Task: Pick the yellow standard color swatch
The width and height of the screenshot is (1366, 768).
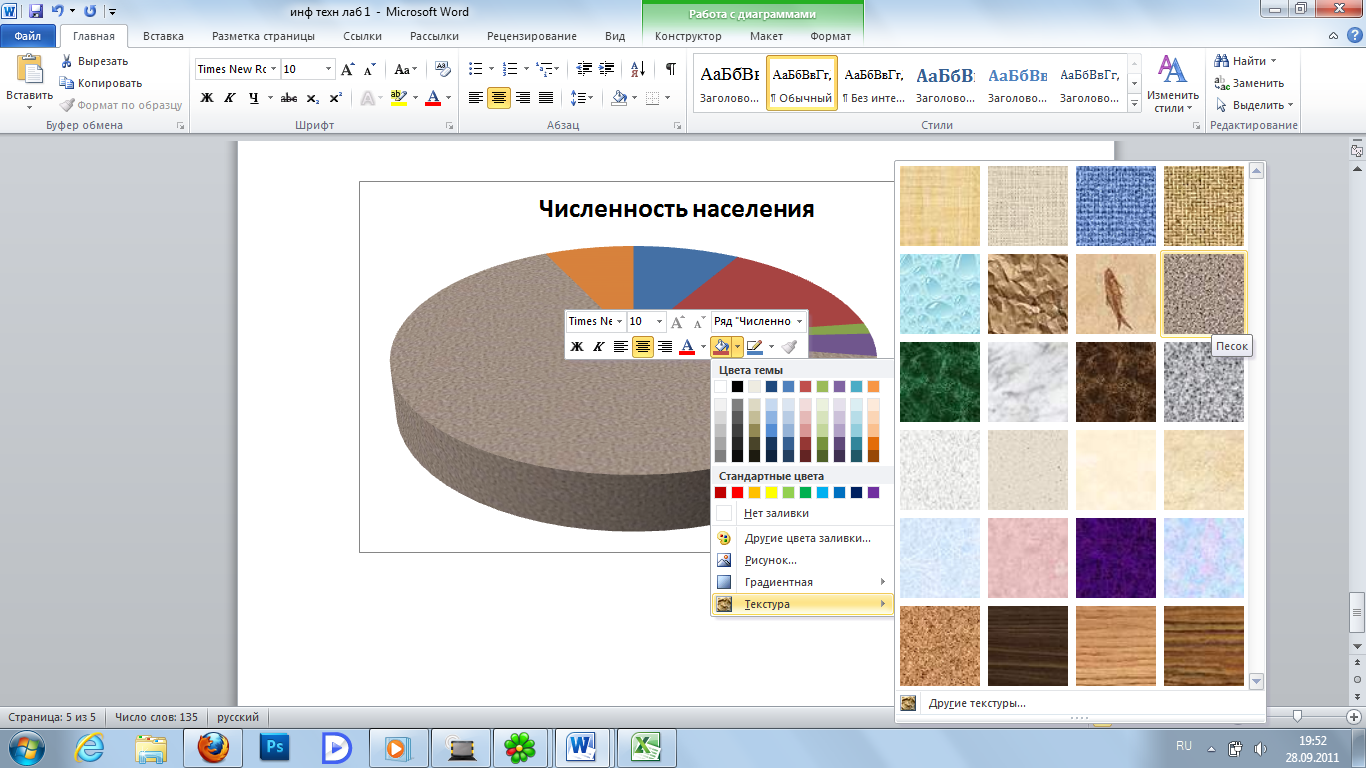Action: tap(770, 492)
